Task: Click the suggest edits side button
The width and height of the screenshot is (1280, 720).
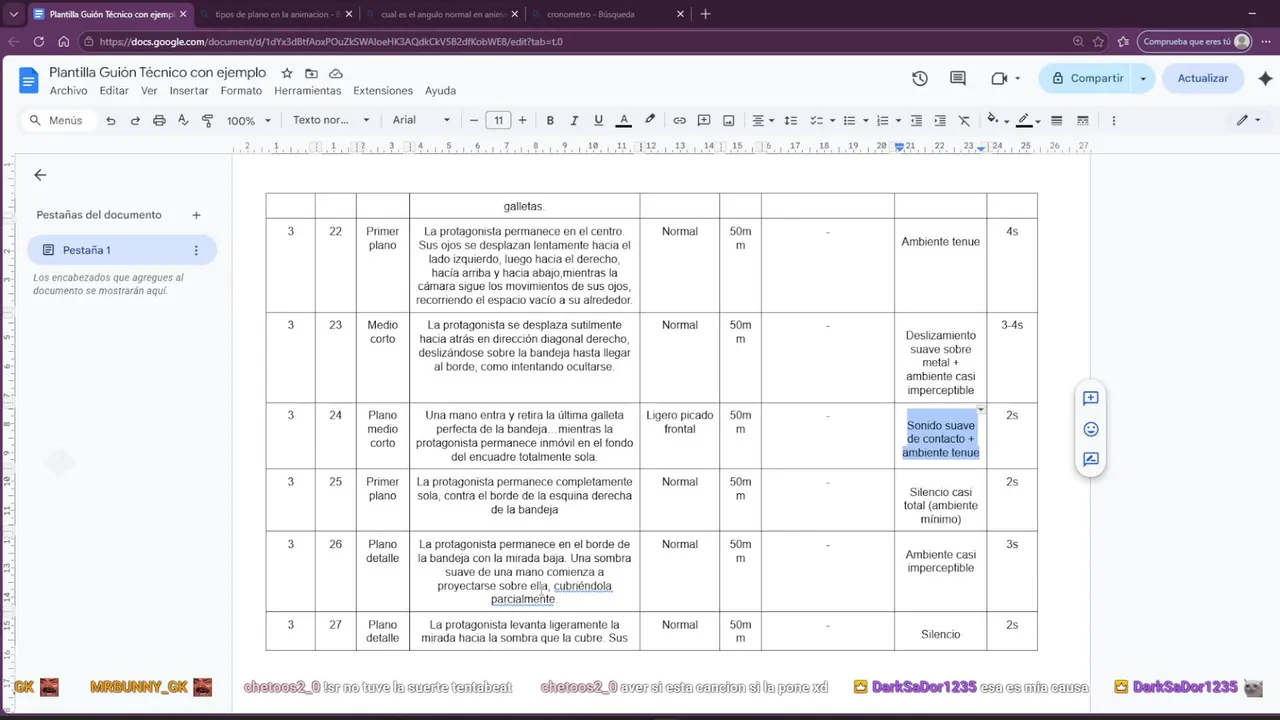Action: pyautogui.click(x=1091, y=460)
